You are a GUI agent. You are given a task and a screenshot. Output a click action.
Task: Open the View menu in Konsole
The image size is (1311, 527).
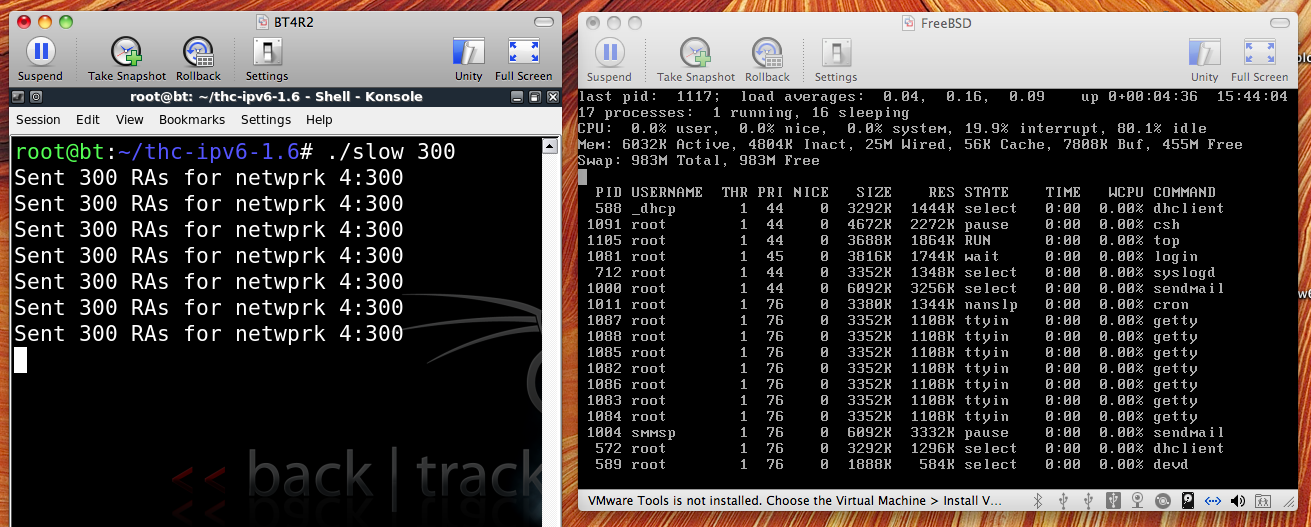[130, 119]
